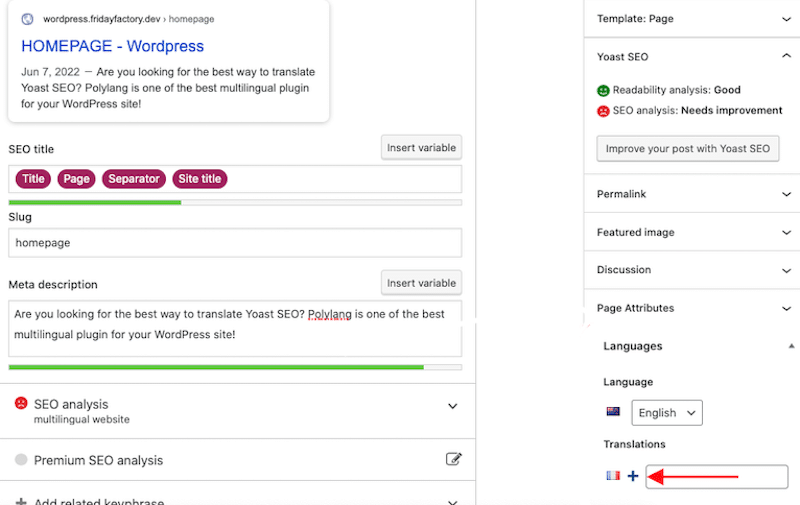Expand the SEO analysis section chevron

tap(452, 406)
